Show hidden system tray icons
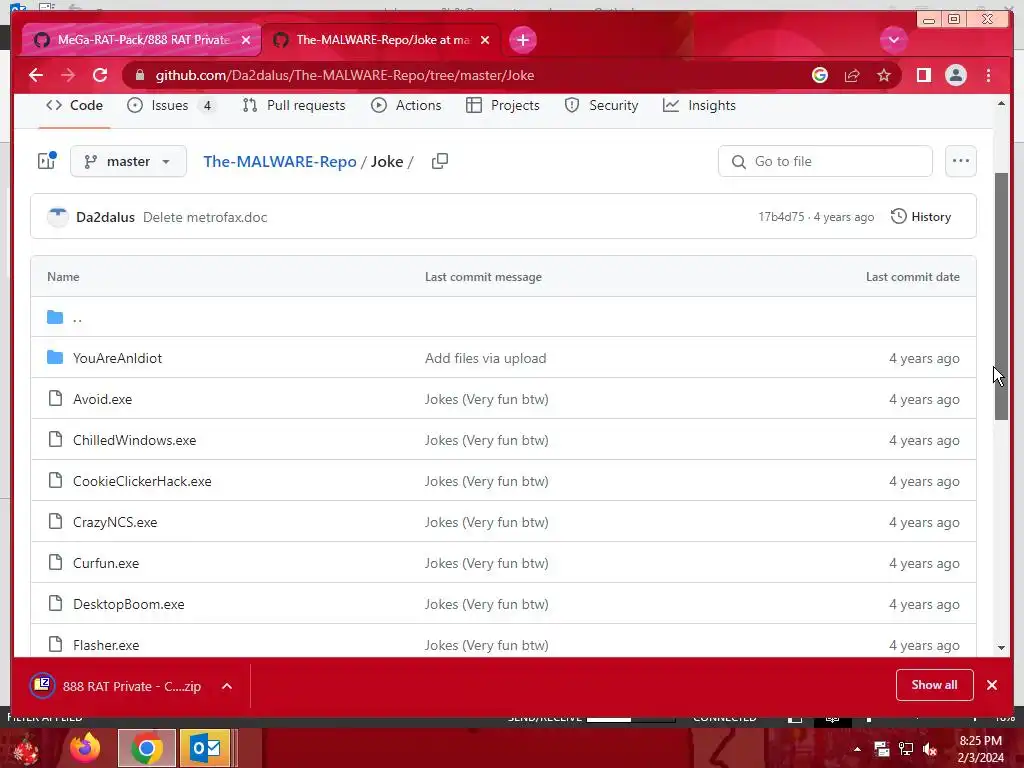This screenshot has width=1024, height=768. (857, 749)
